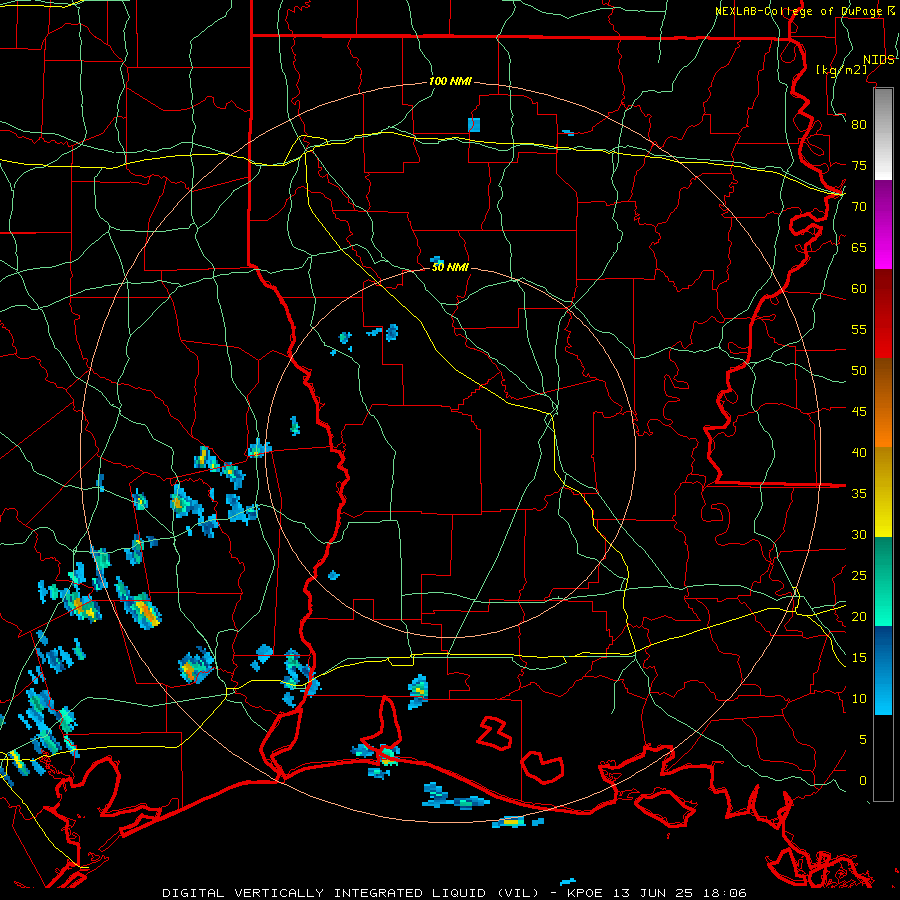Viewport: 900px width, 900px height.
Task: Select the 60 value on the color scale
Action: tap(859, 289)
